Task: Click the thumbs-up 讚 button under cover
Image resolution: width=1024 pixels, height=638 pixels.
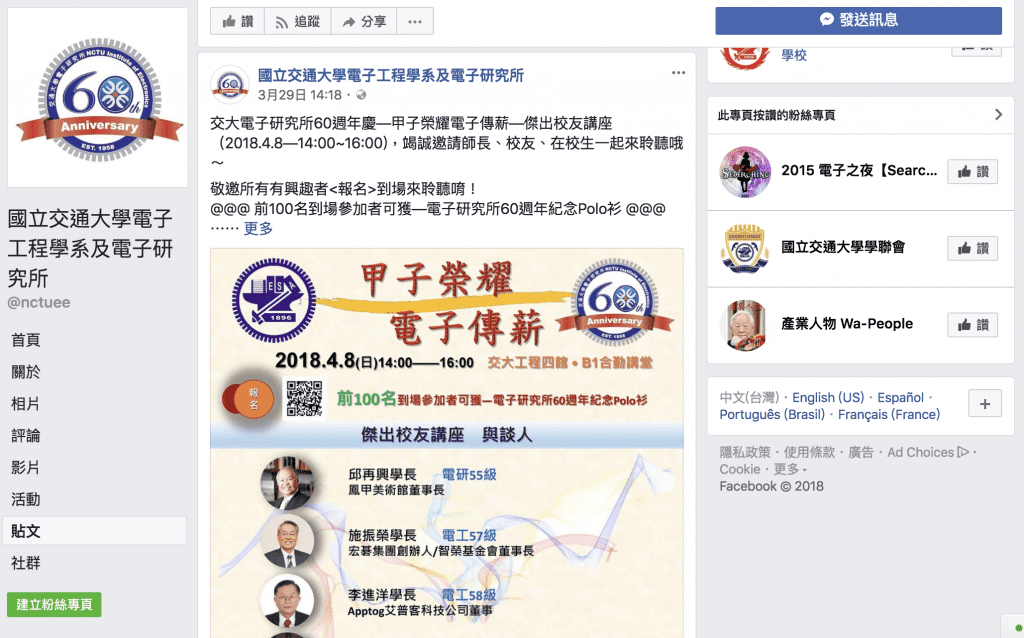Action: tap(237, 22)
